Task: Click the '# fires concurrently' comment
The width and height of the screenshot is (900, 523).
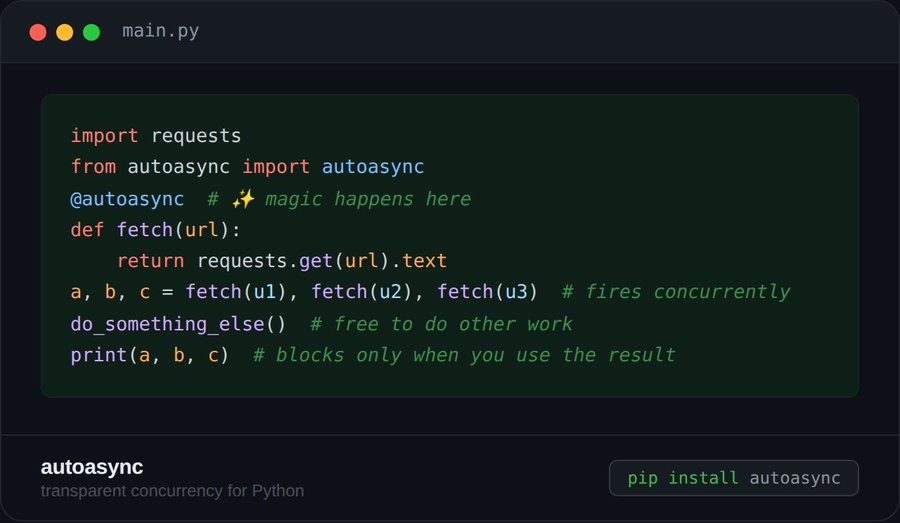Action: coord(676,292)
